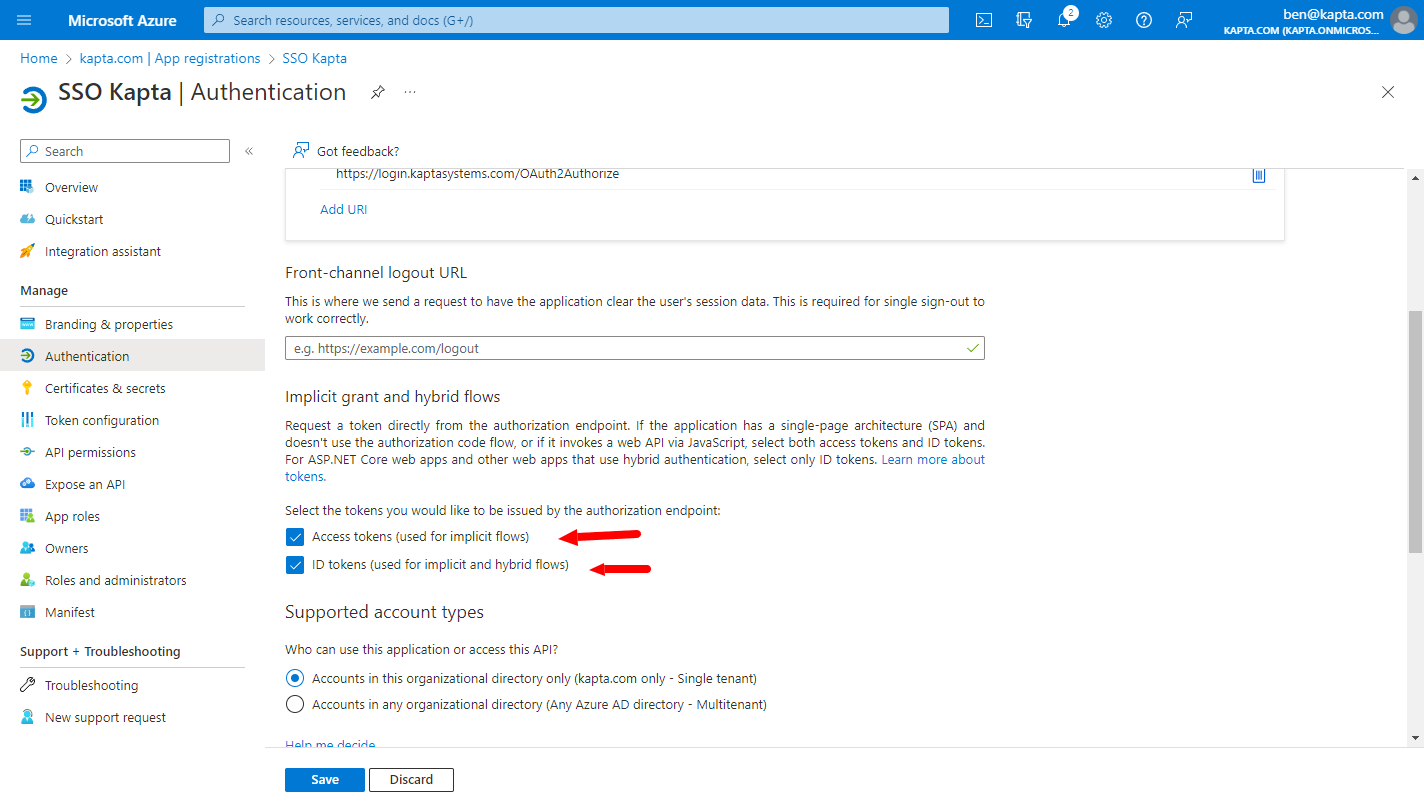Uncheck ID tokens (used for implicit and hybrid flows)

pos(295,565)
